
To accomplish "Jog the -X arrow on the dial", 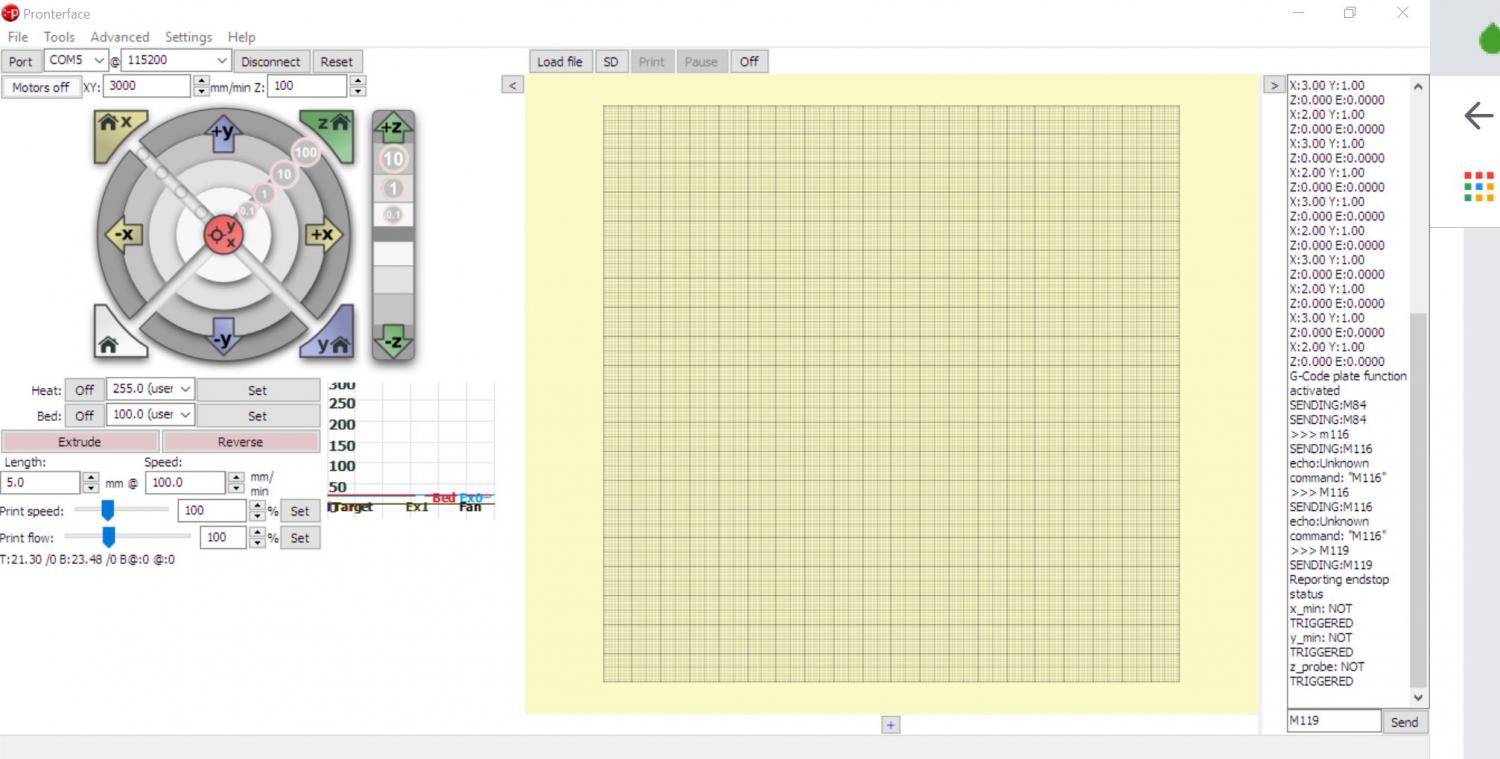I will pyautogui.click(x=124, y=236).
